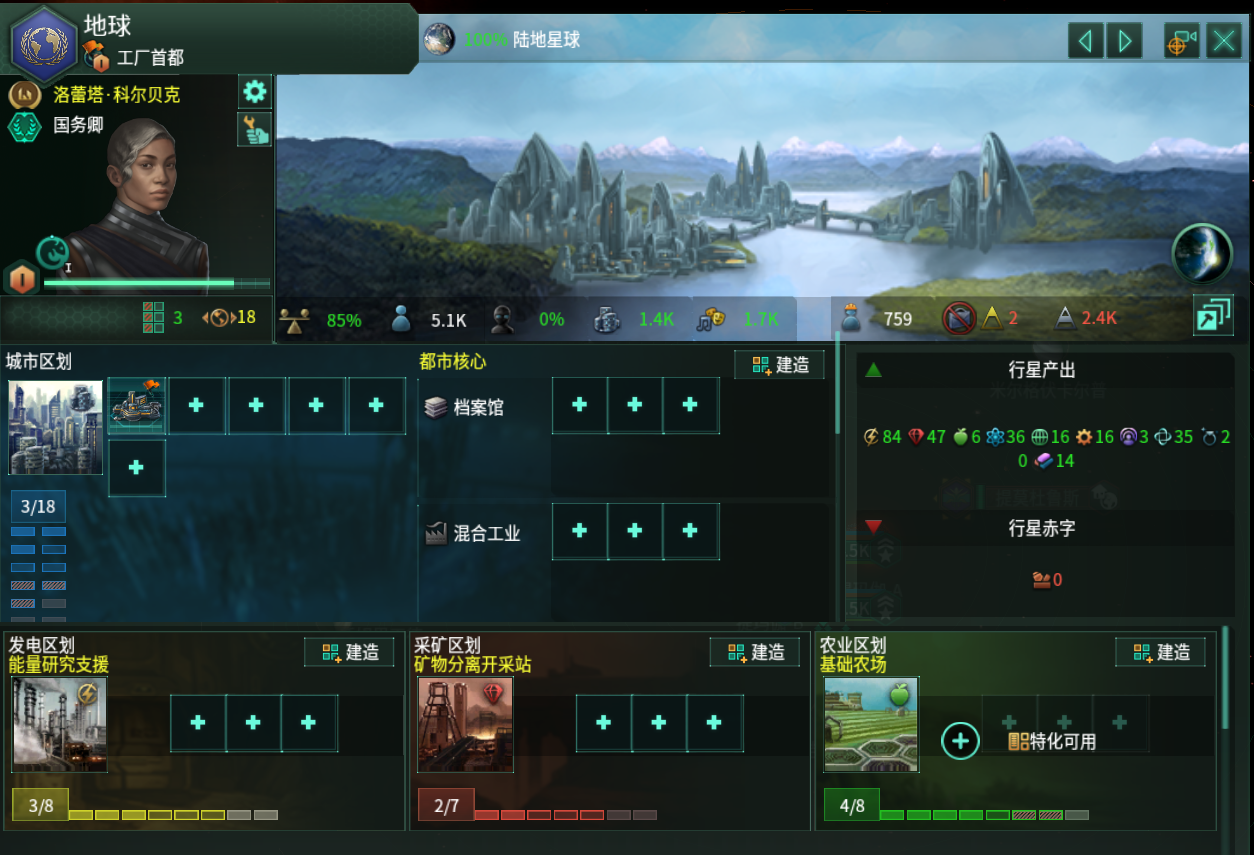1254x855 pixels.
Task: Click the 工厂首都 designation icon
Action: click(x=97, y=58)
